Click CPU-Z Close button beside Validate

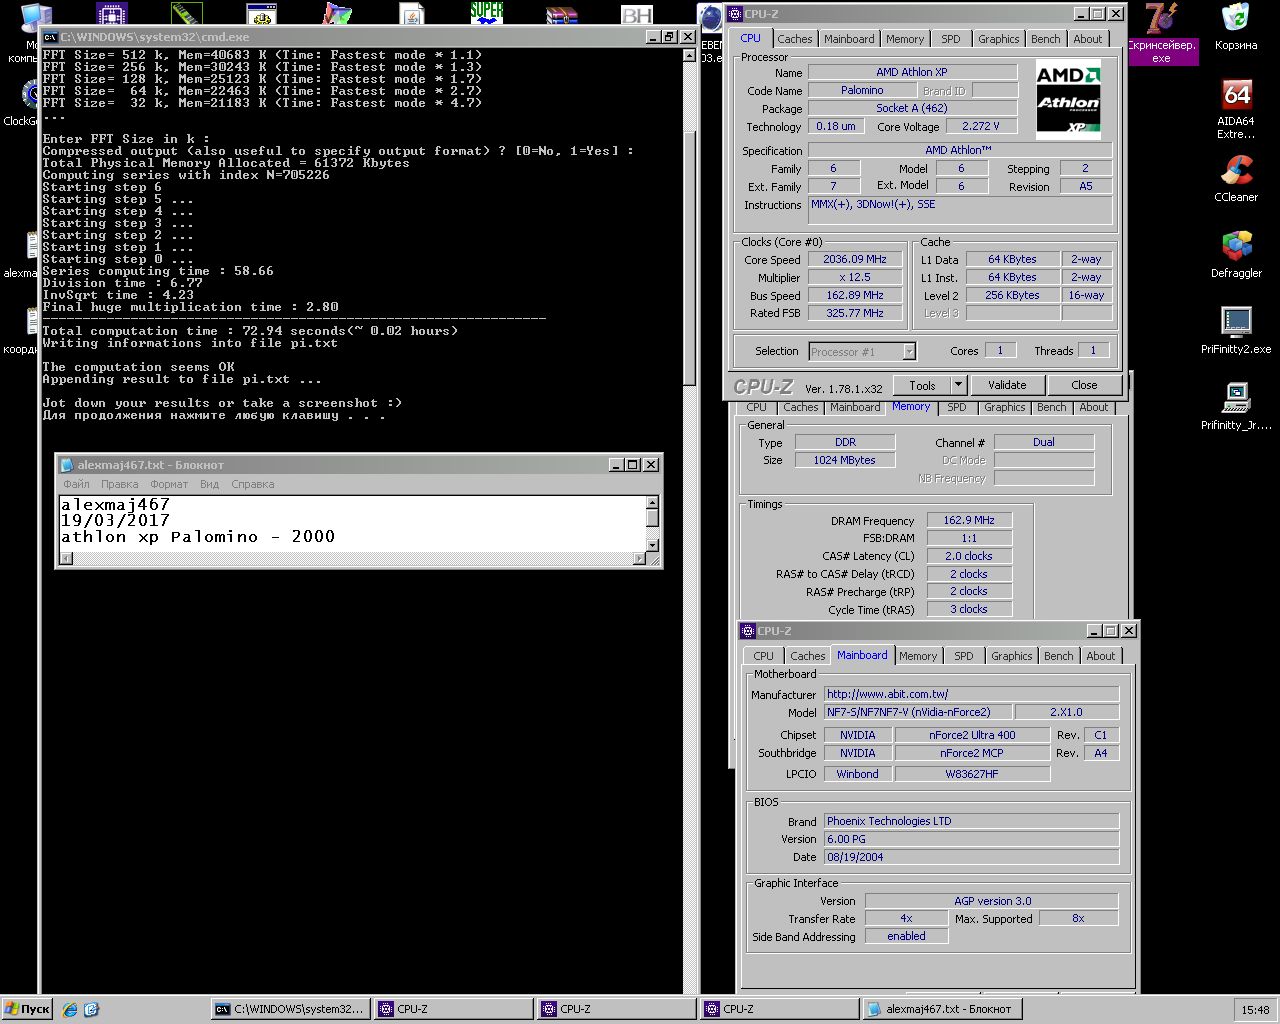click(x=1084, y=385)
